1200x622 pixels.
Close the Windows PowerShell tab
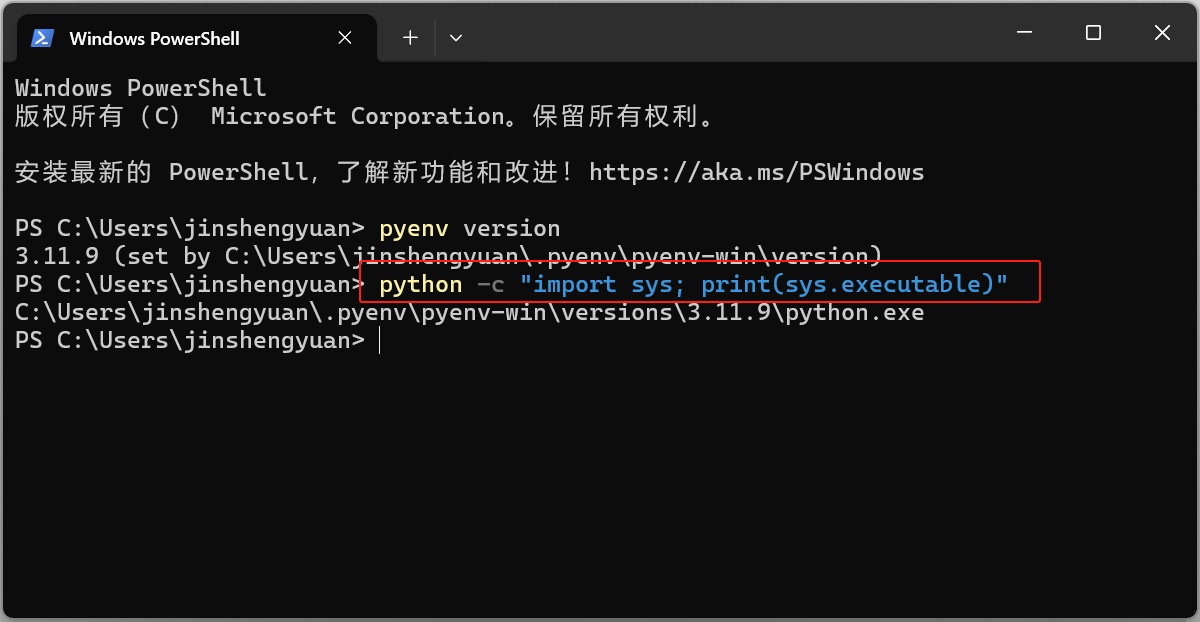point(345,38)
